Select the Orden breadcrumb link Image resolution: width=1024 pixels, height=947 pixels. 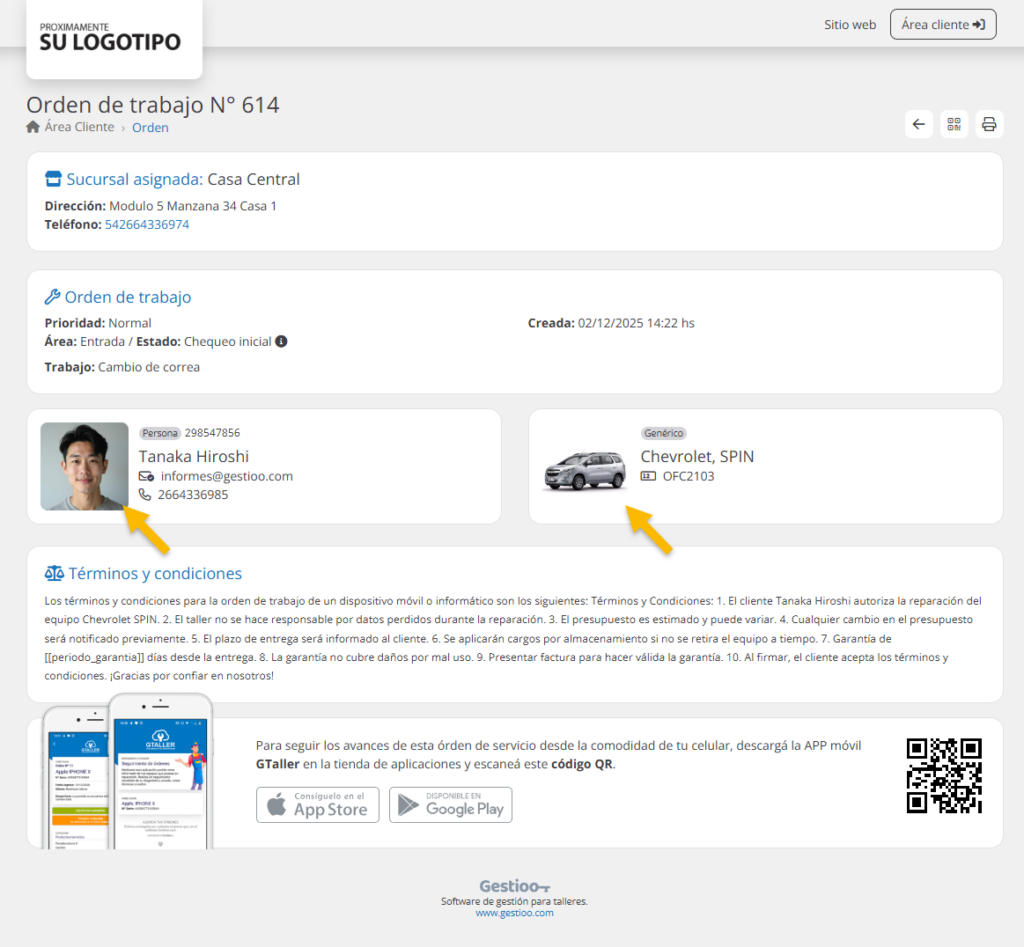[150, 128]
